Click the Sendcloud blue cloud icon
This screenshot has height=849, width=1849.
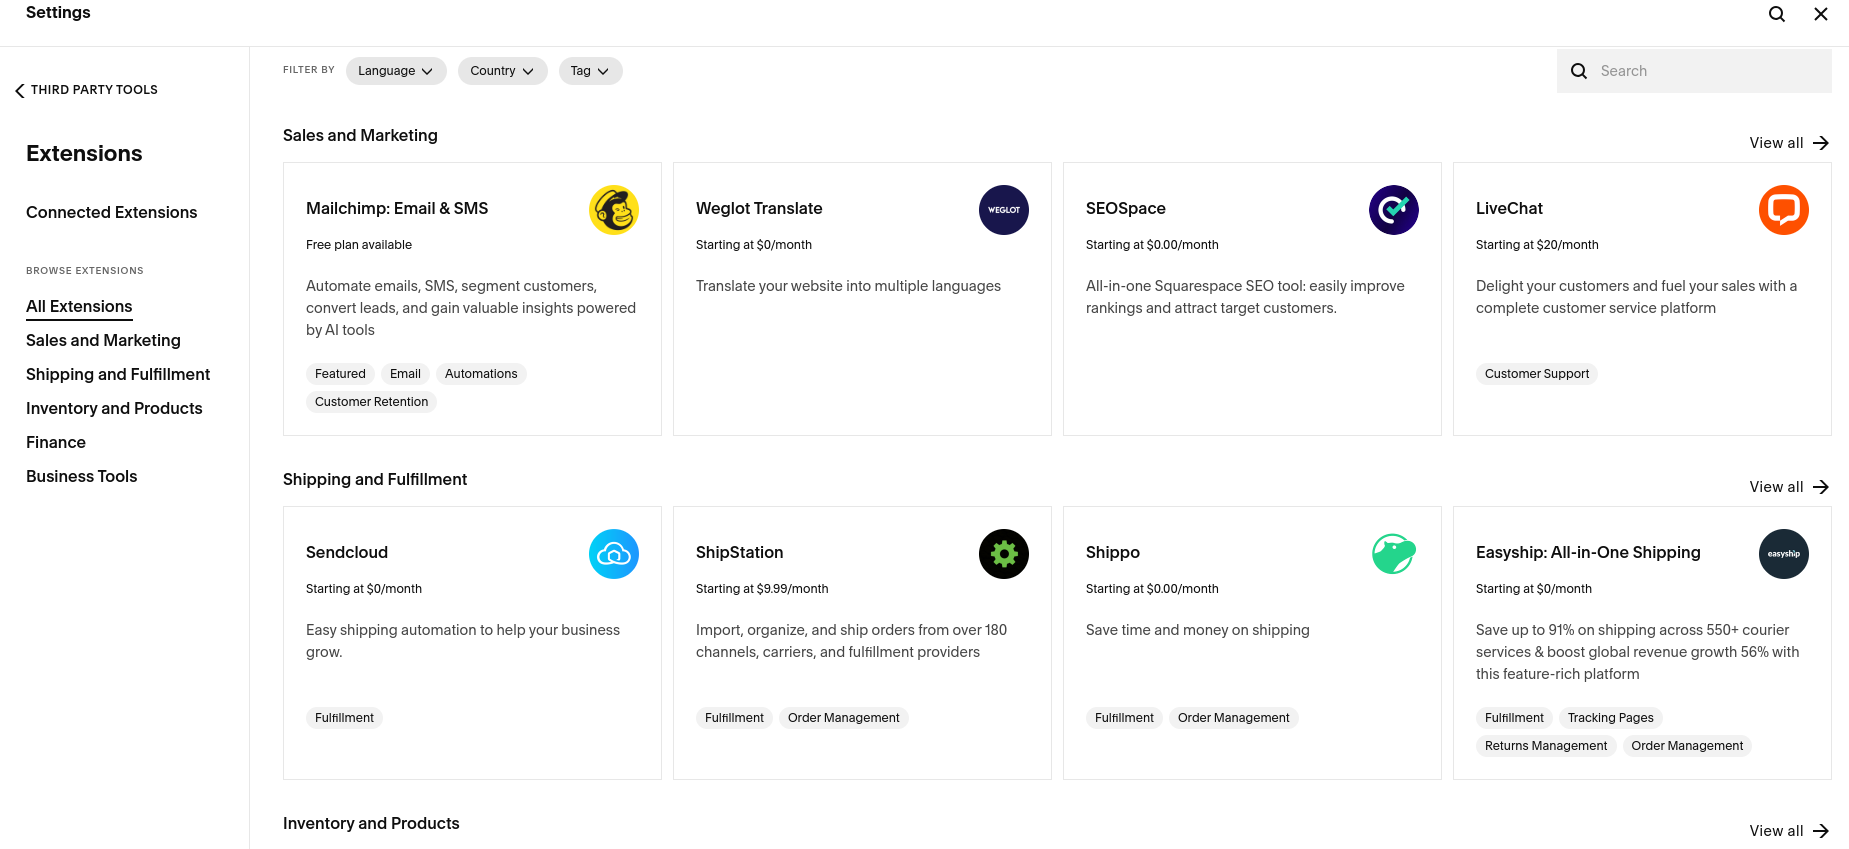click(x=614, y=554)
